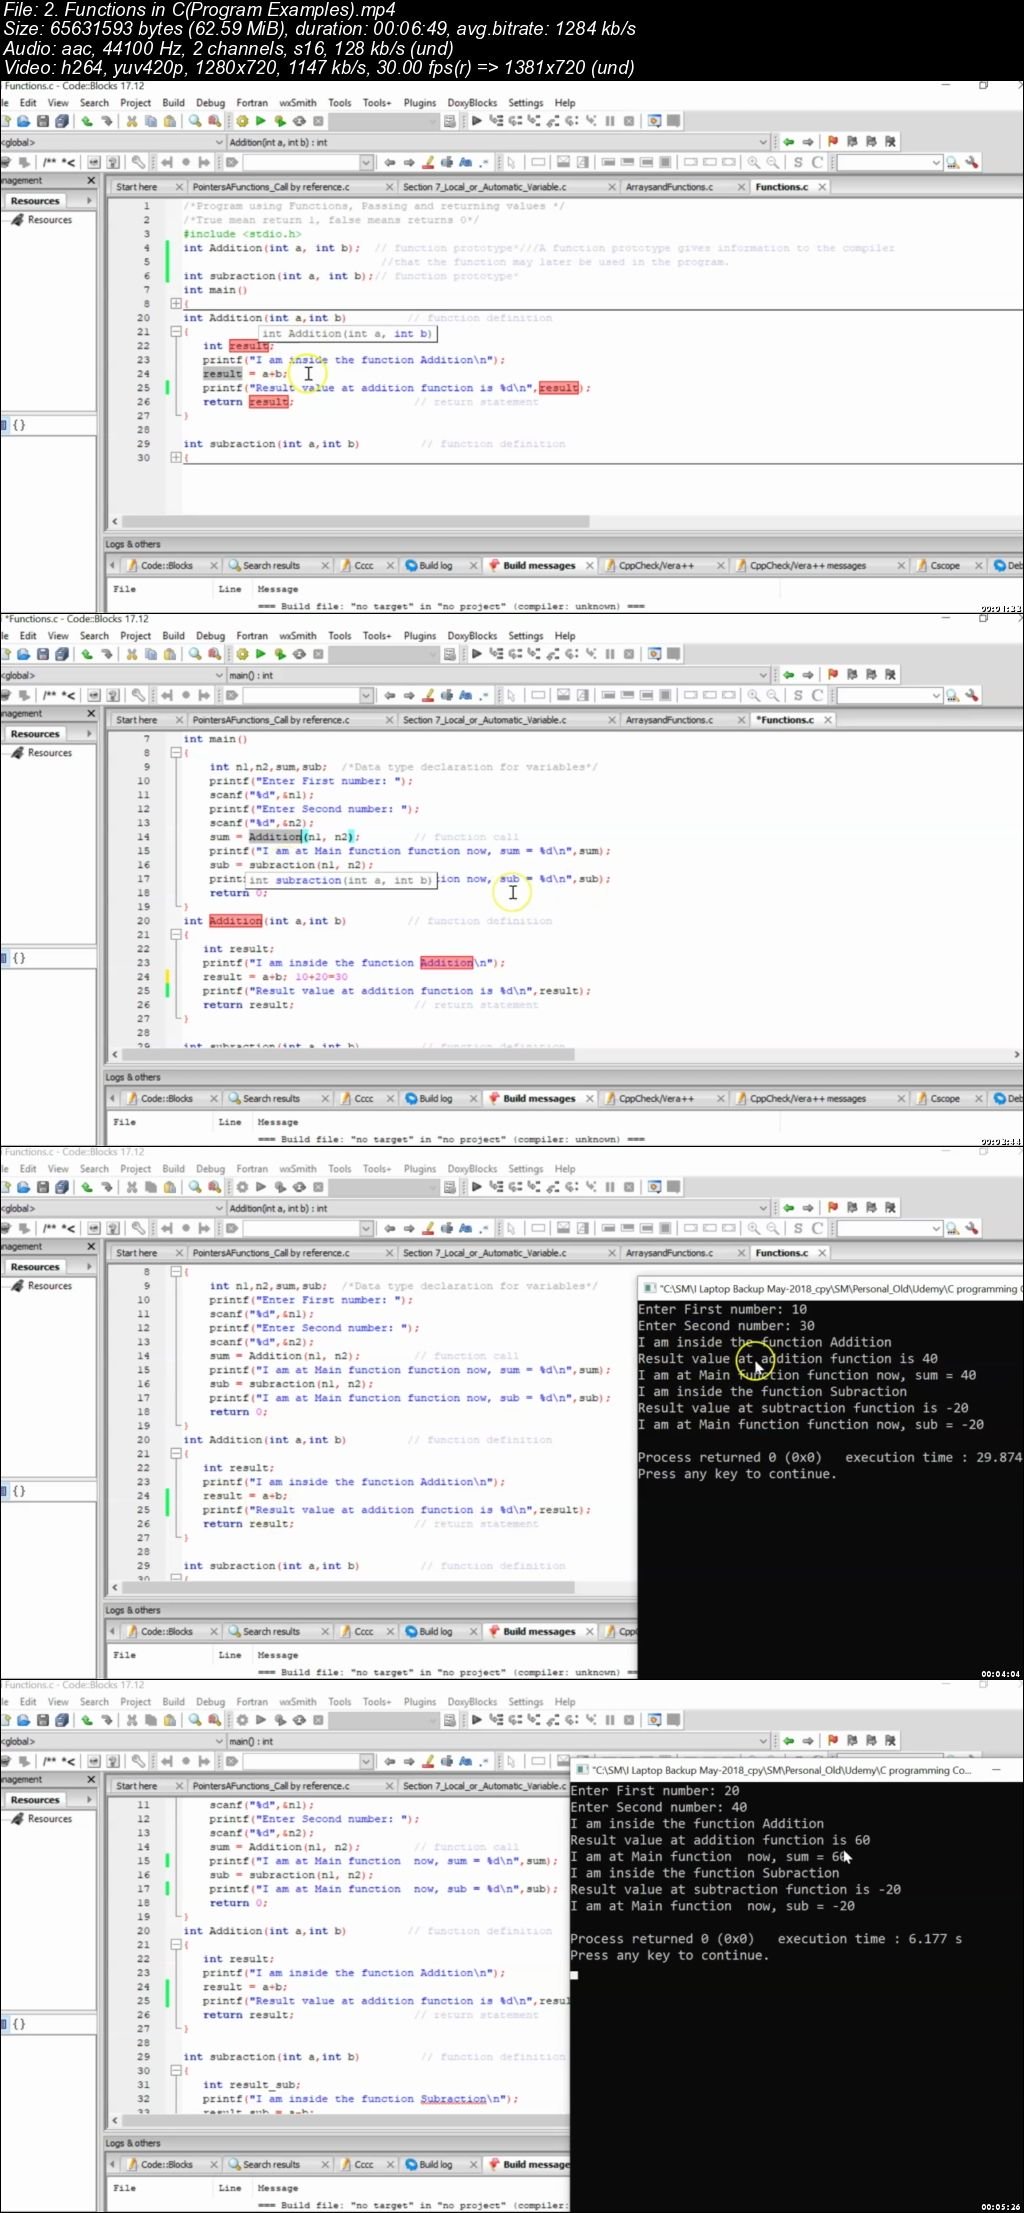Click Abort build icon in fourth frame toolbar

point(318,1720)
